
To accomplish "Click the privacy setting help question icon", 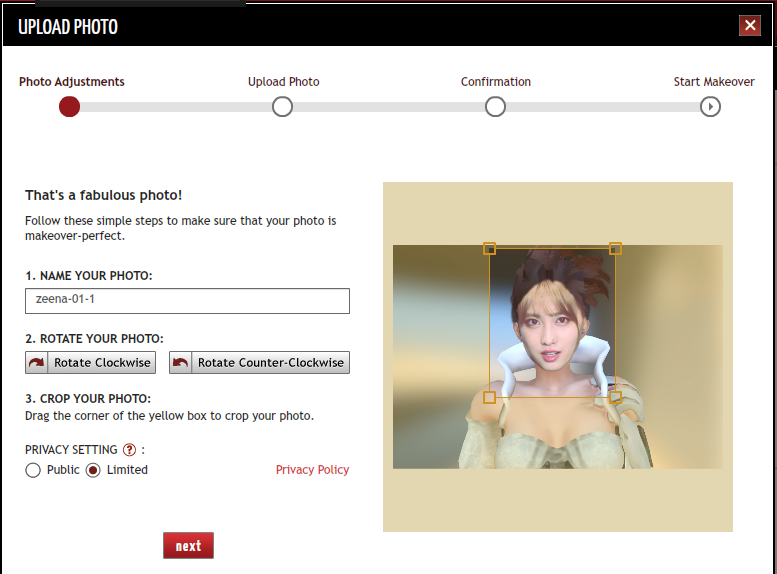I will pos(129,450).
